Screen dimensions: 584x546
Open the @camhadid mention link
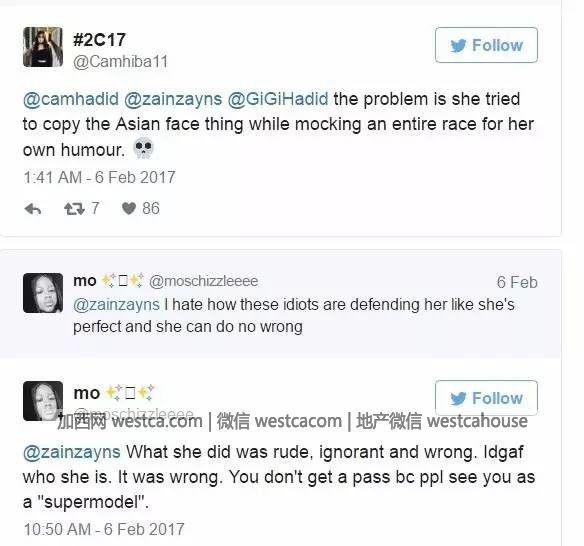click(x=71, y=99)
